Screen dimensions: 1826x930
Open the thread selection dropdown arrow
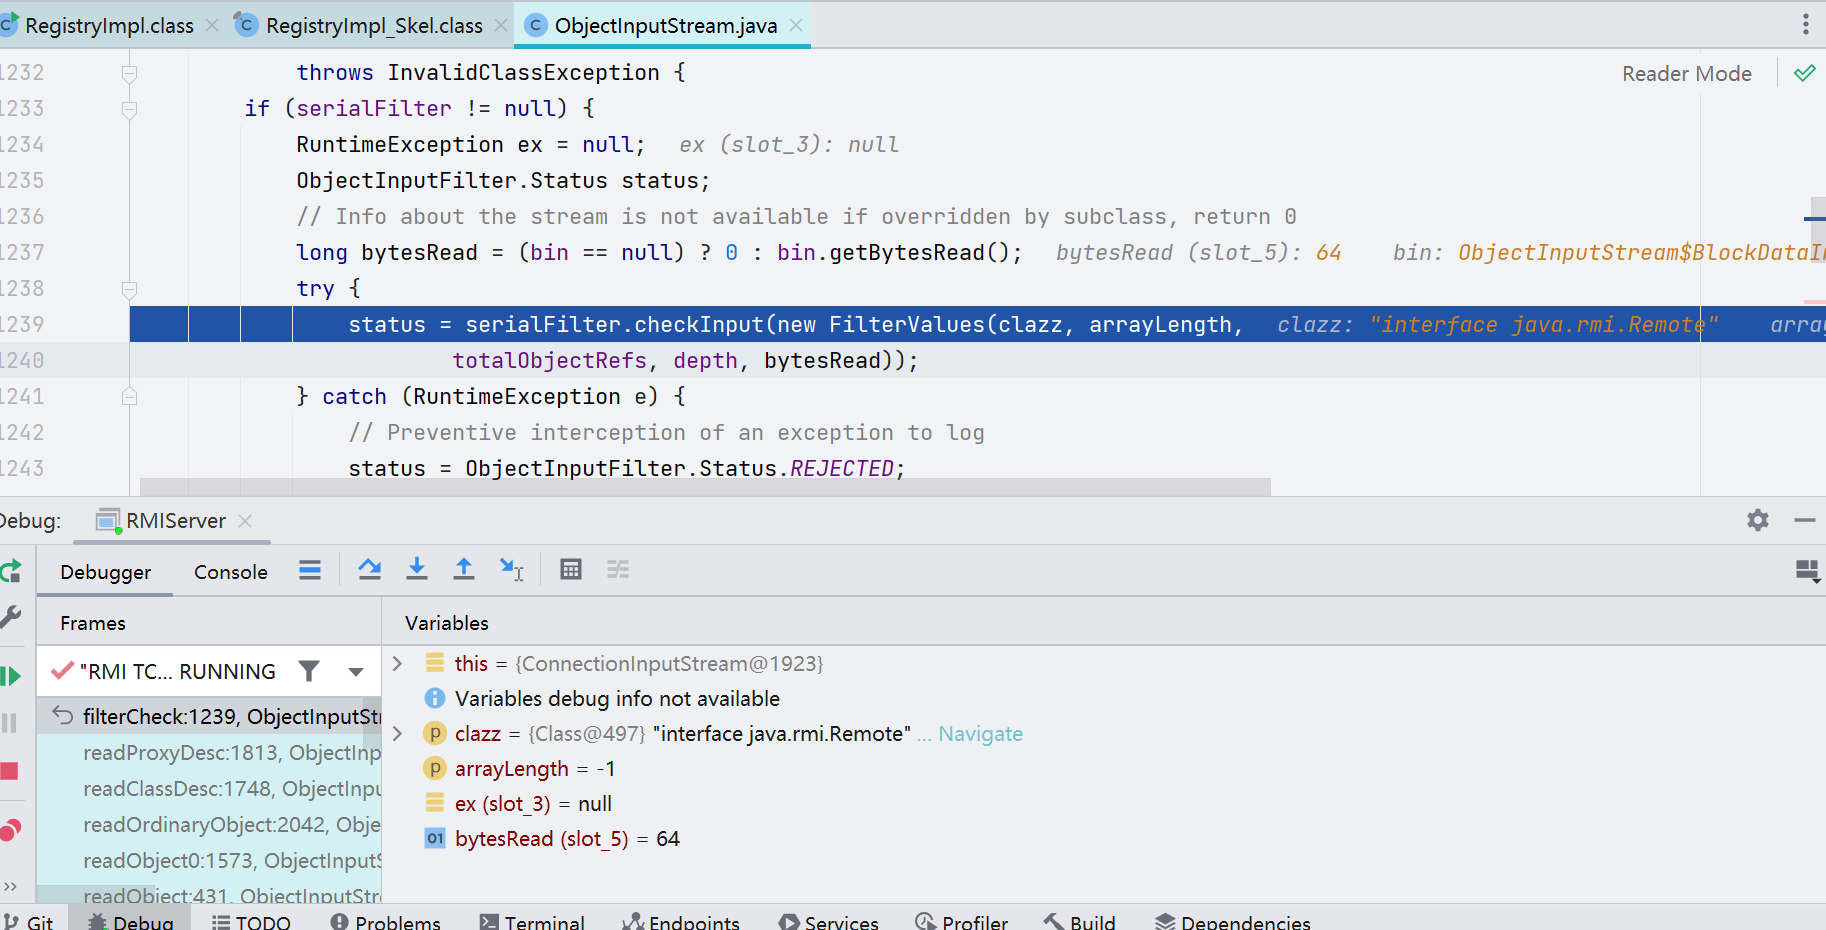click(356, 672)
